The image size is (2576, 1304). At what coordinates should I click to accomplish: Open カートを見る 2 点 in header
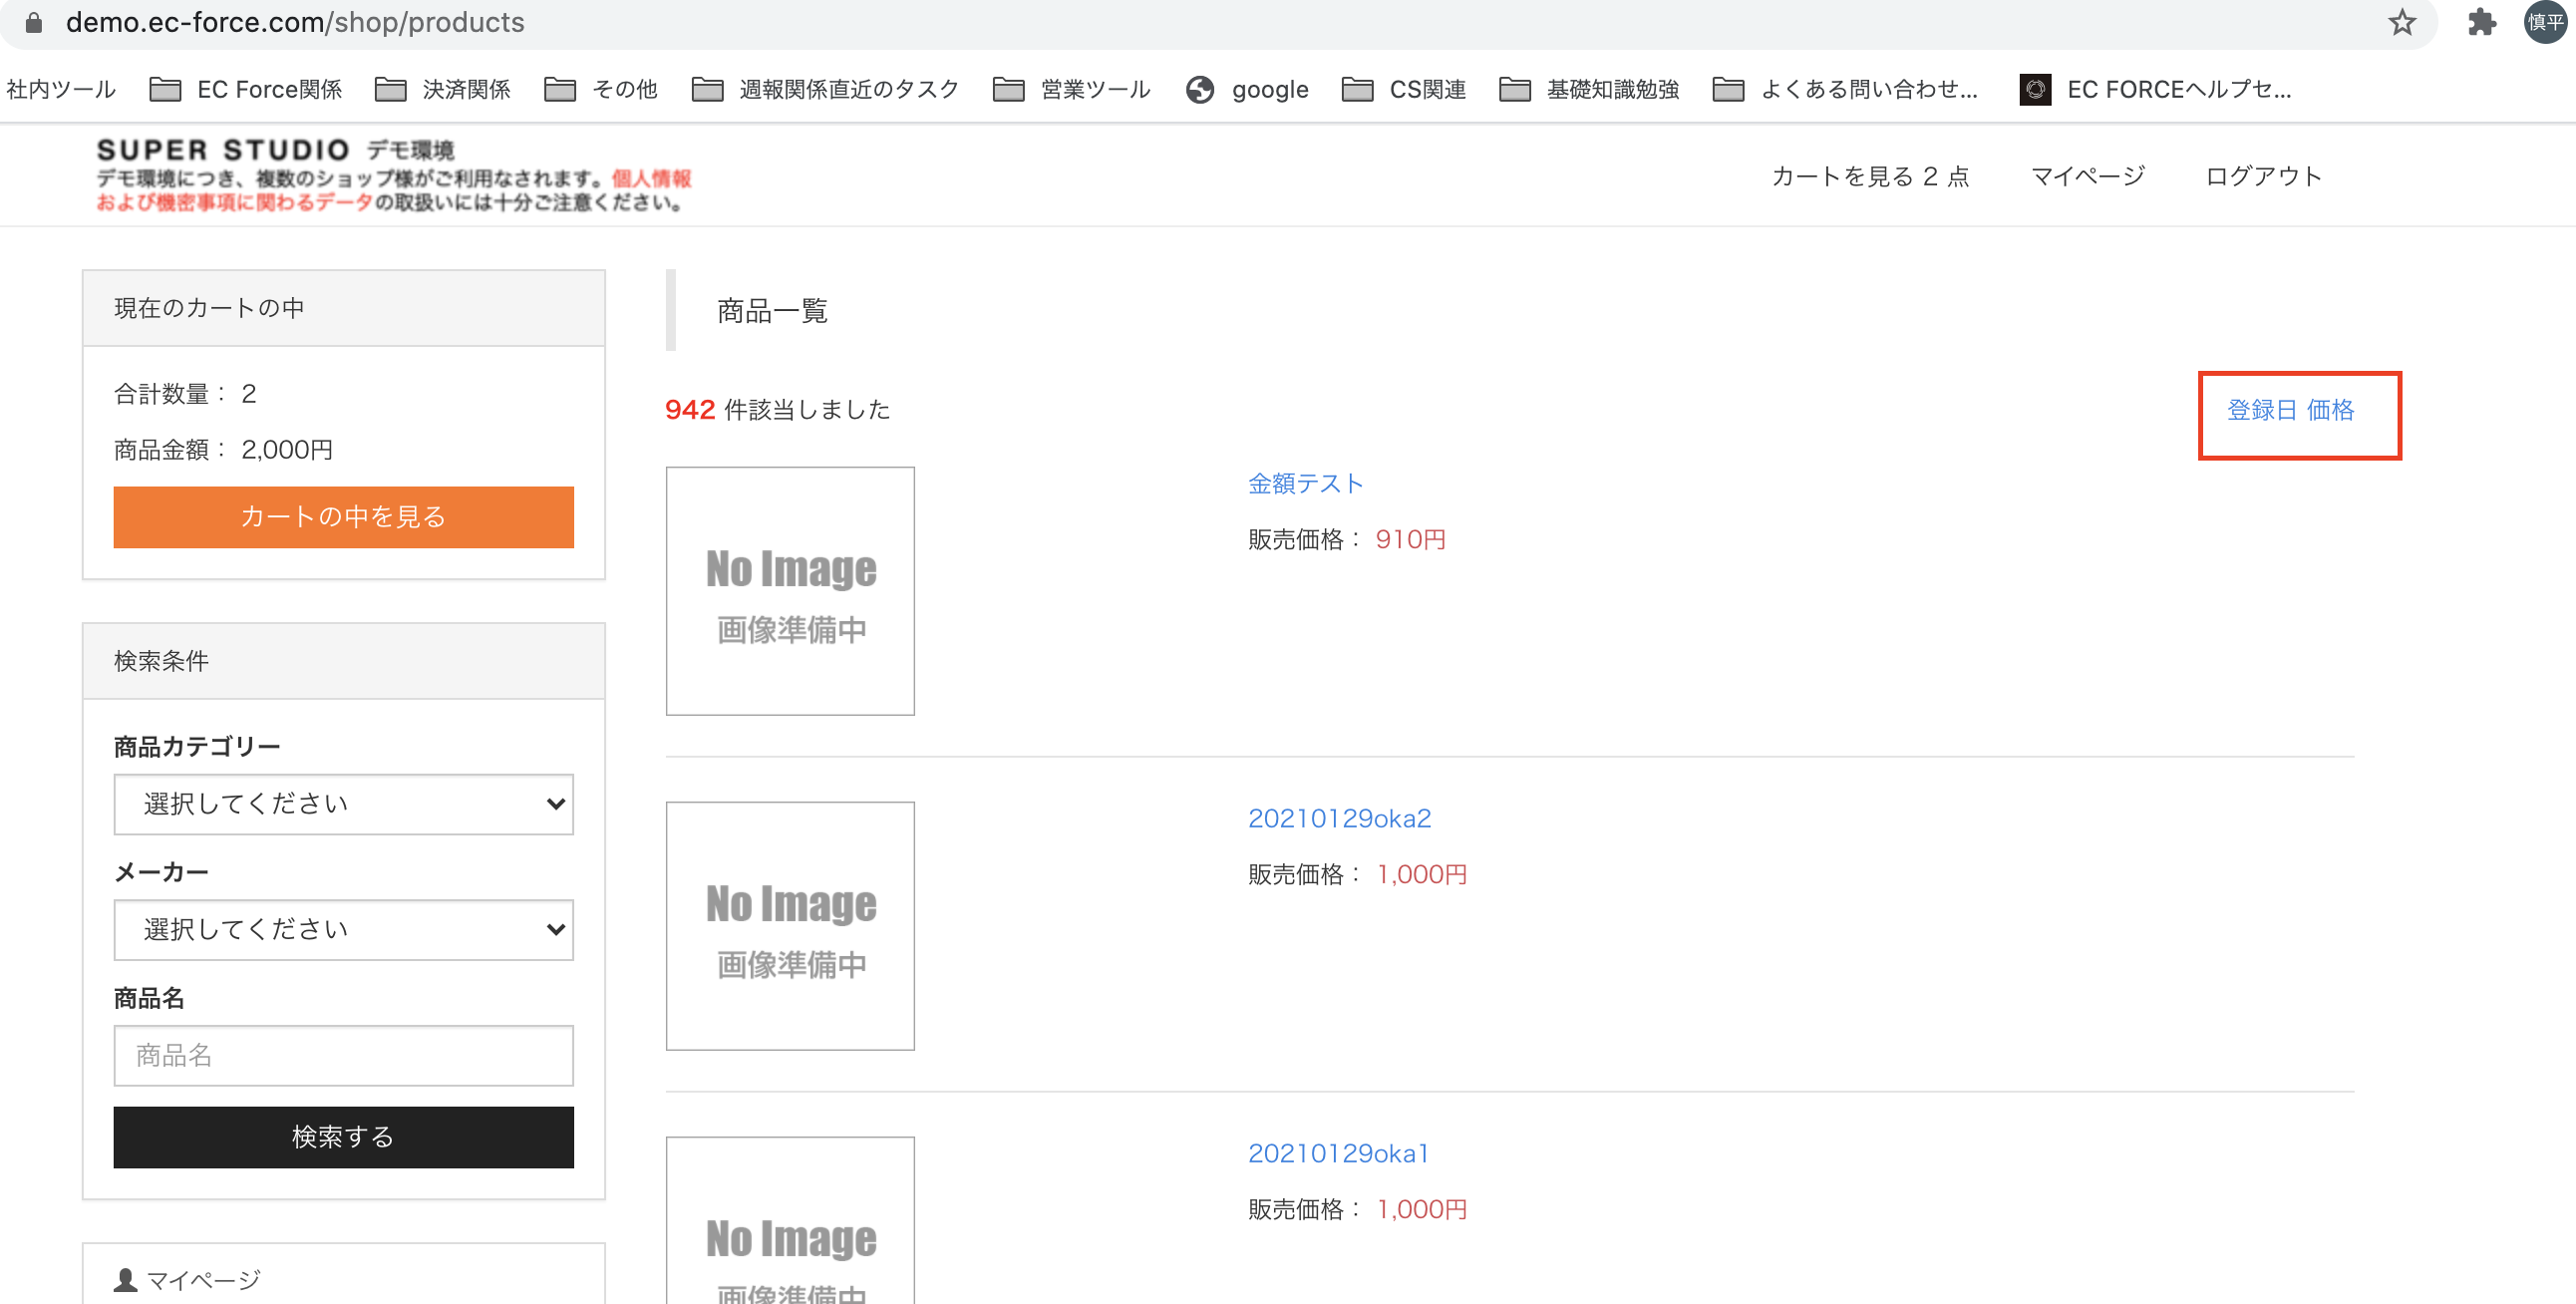1870,177
